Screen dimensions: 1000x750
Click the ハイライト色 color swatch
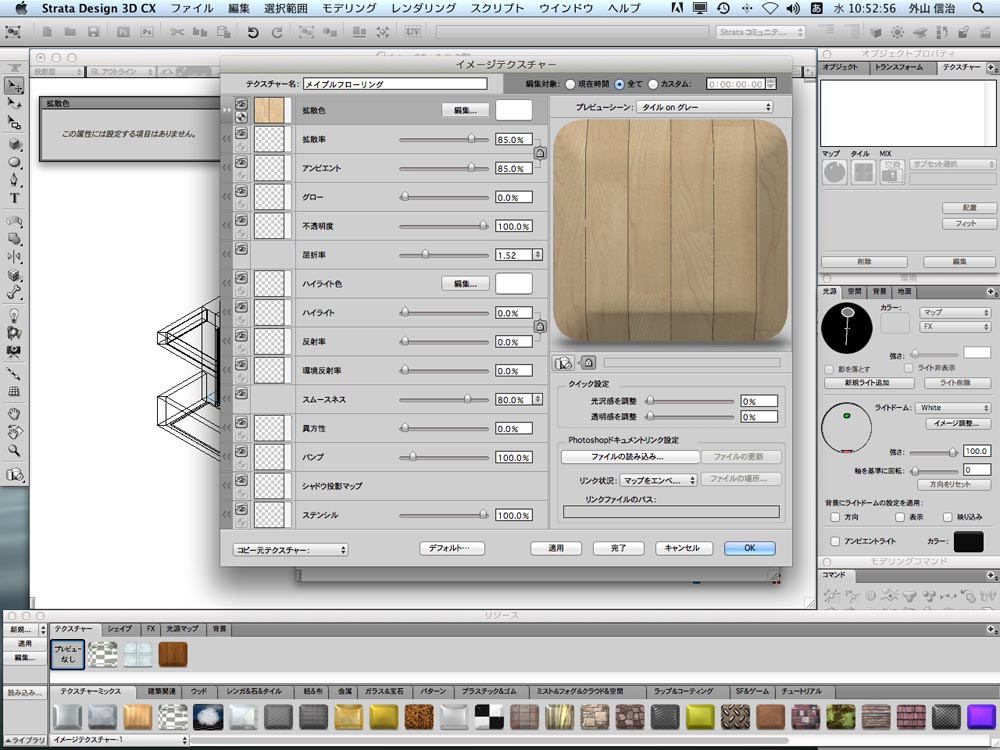click(x=513, y=284)
